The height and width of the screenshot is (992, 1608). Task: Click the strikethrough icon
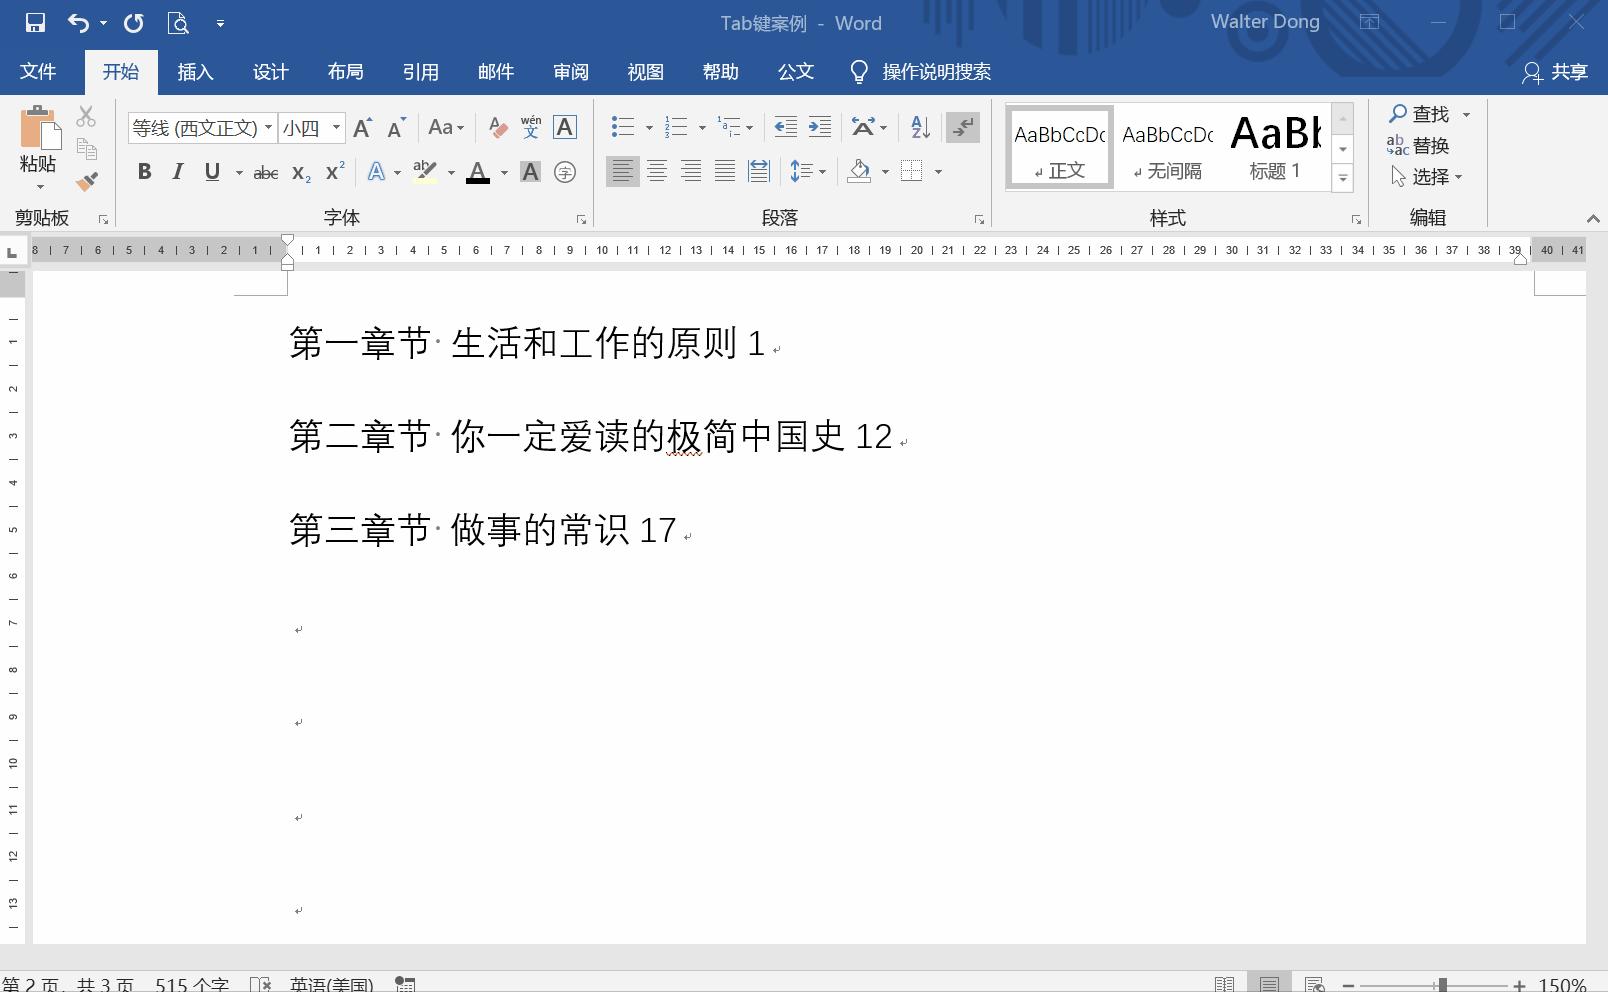[265, 171]
